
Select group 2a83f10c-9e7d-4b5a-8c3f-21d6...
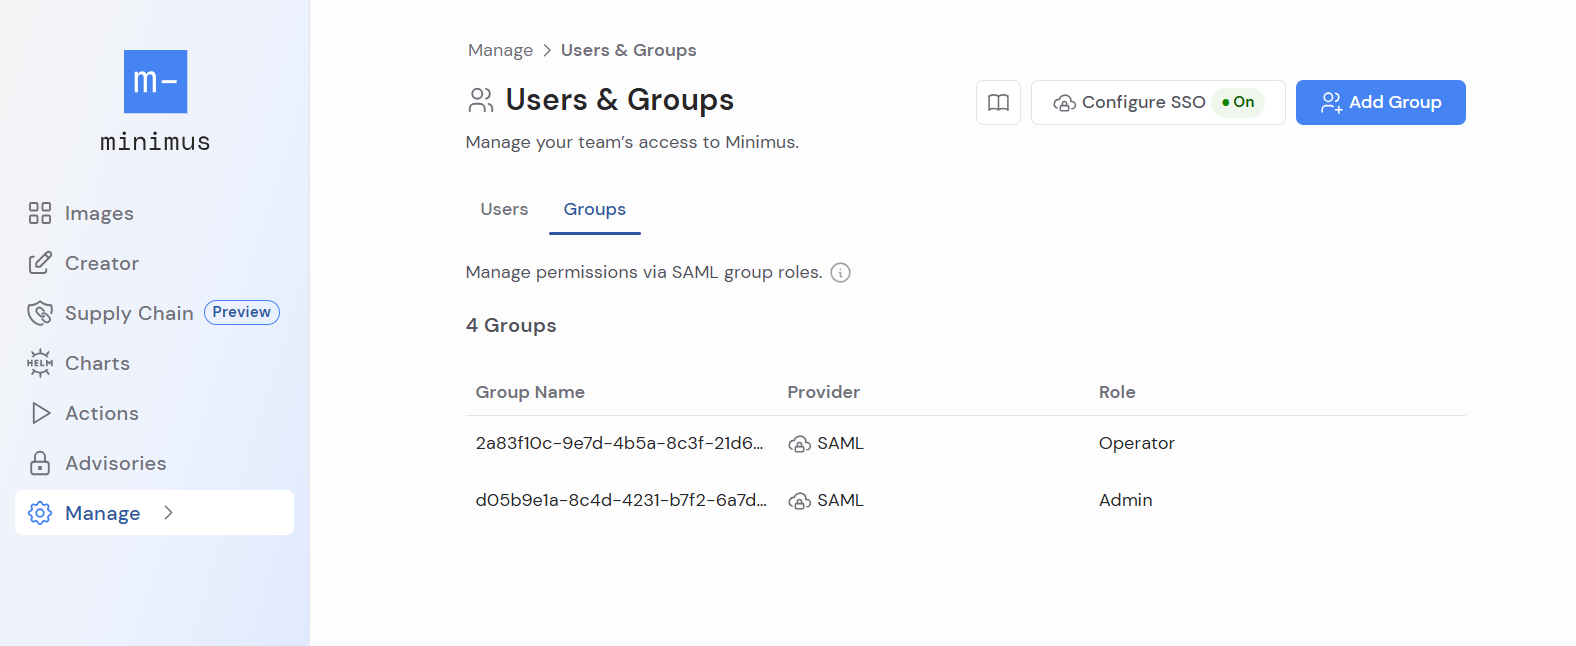coord(619,443)
